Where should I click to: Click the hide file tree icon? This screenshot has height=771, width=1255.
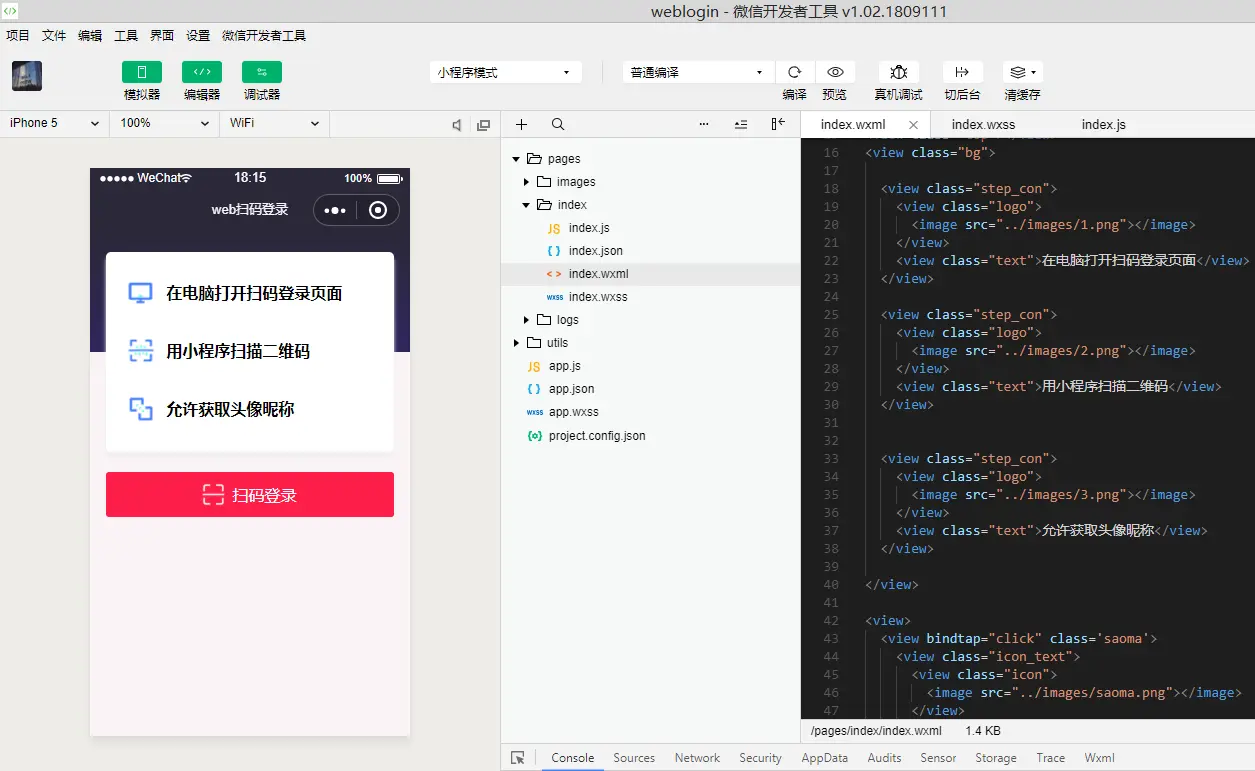tap(778, 124)
